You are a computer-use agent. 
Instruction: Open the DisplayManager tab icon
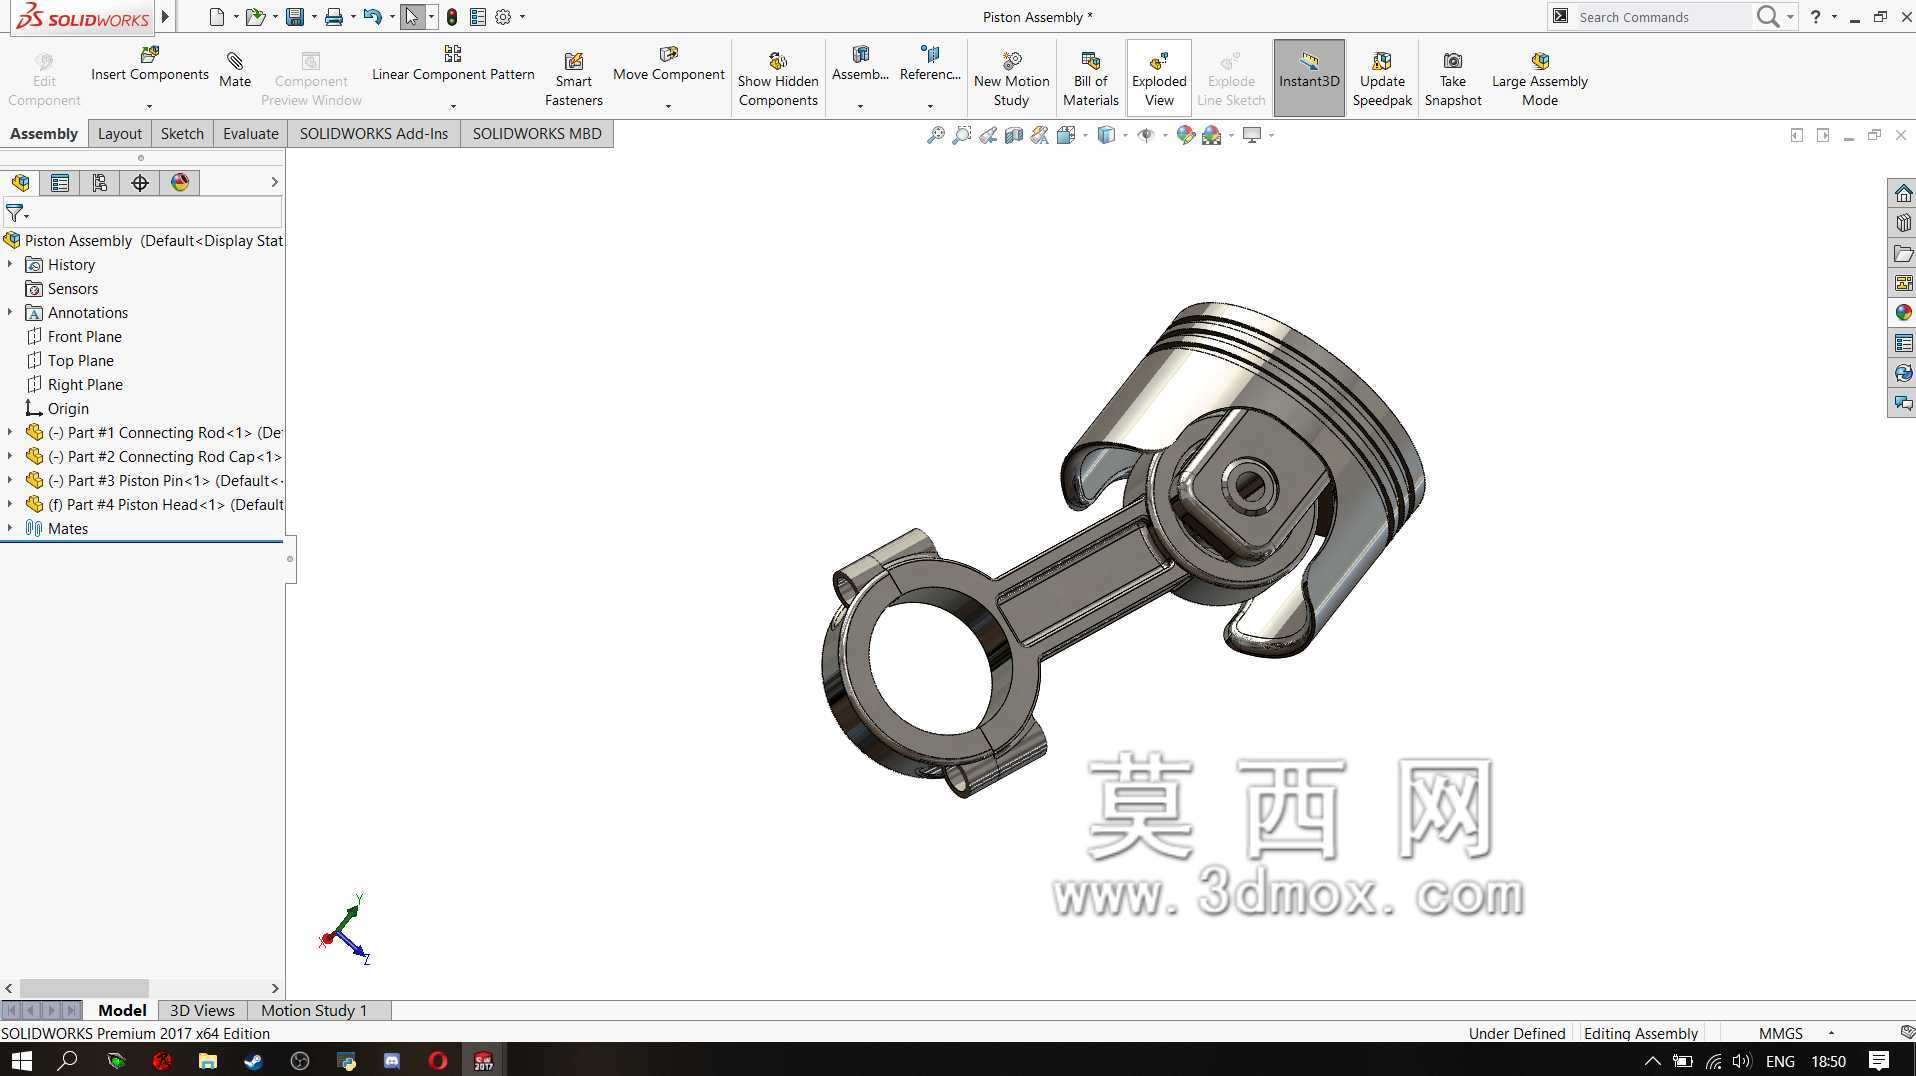pyautogui.click(x=180, y=183)
